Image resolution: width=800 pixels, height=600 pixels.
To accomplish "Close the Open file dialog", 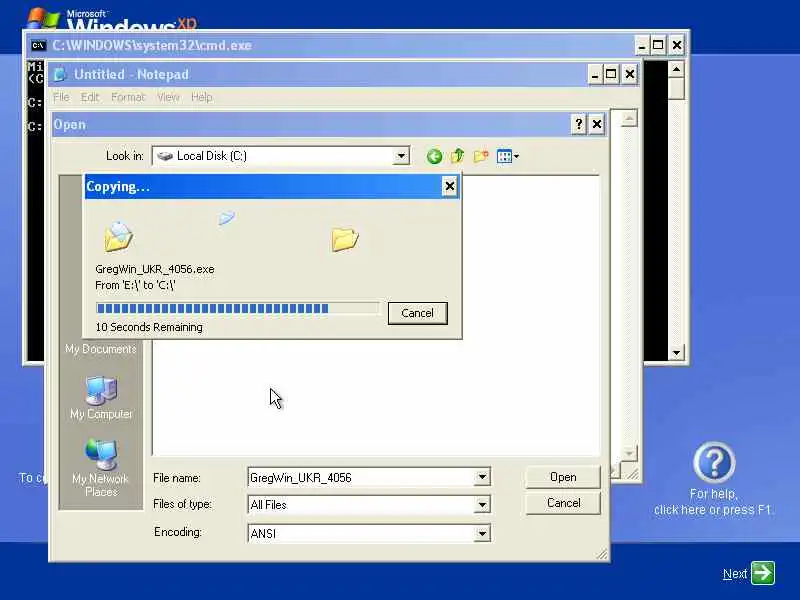I will 596,124.
